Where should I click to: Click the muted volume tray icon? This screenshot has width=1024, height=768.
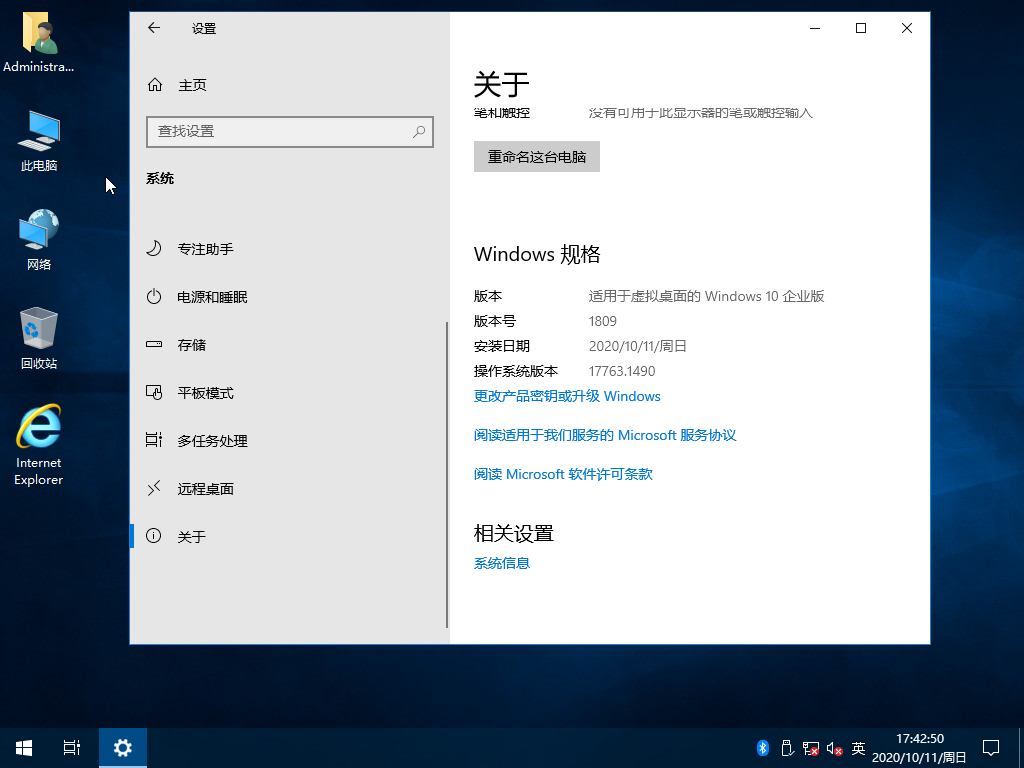click(834, 748)
